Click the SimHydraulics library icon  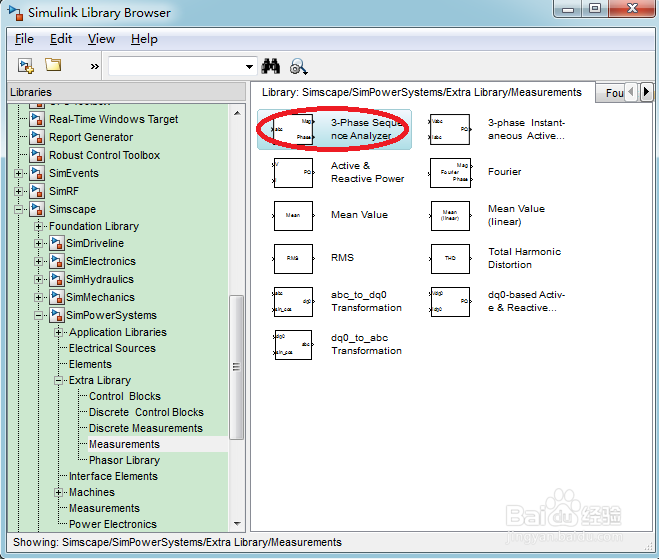click(x=57, y=280)
